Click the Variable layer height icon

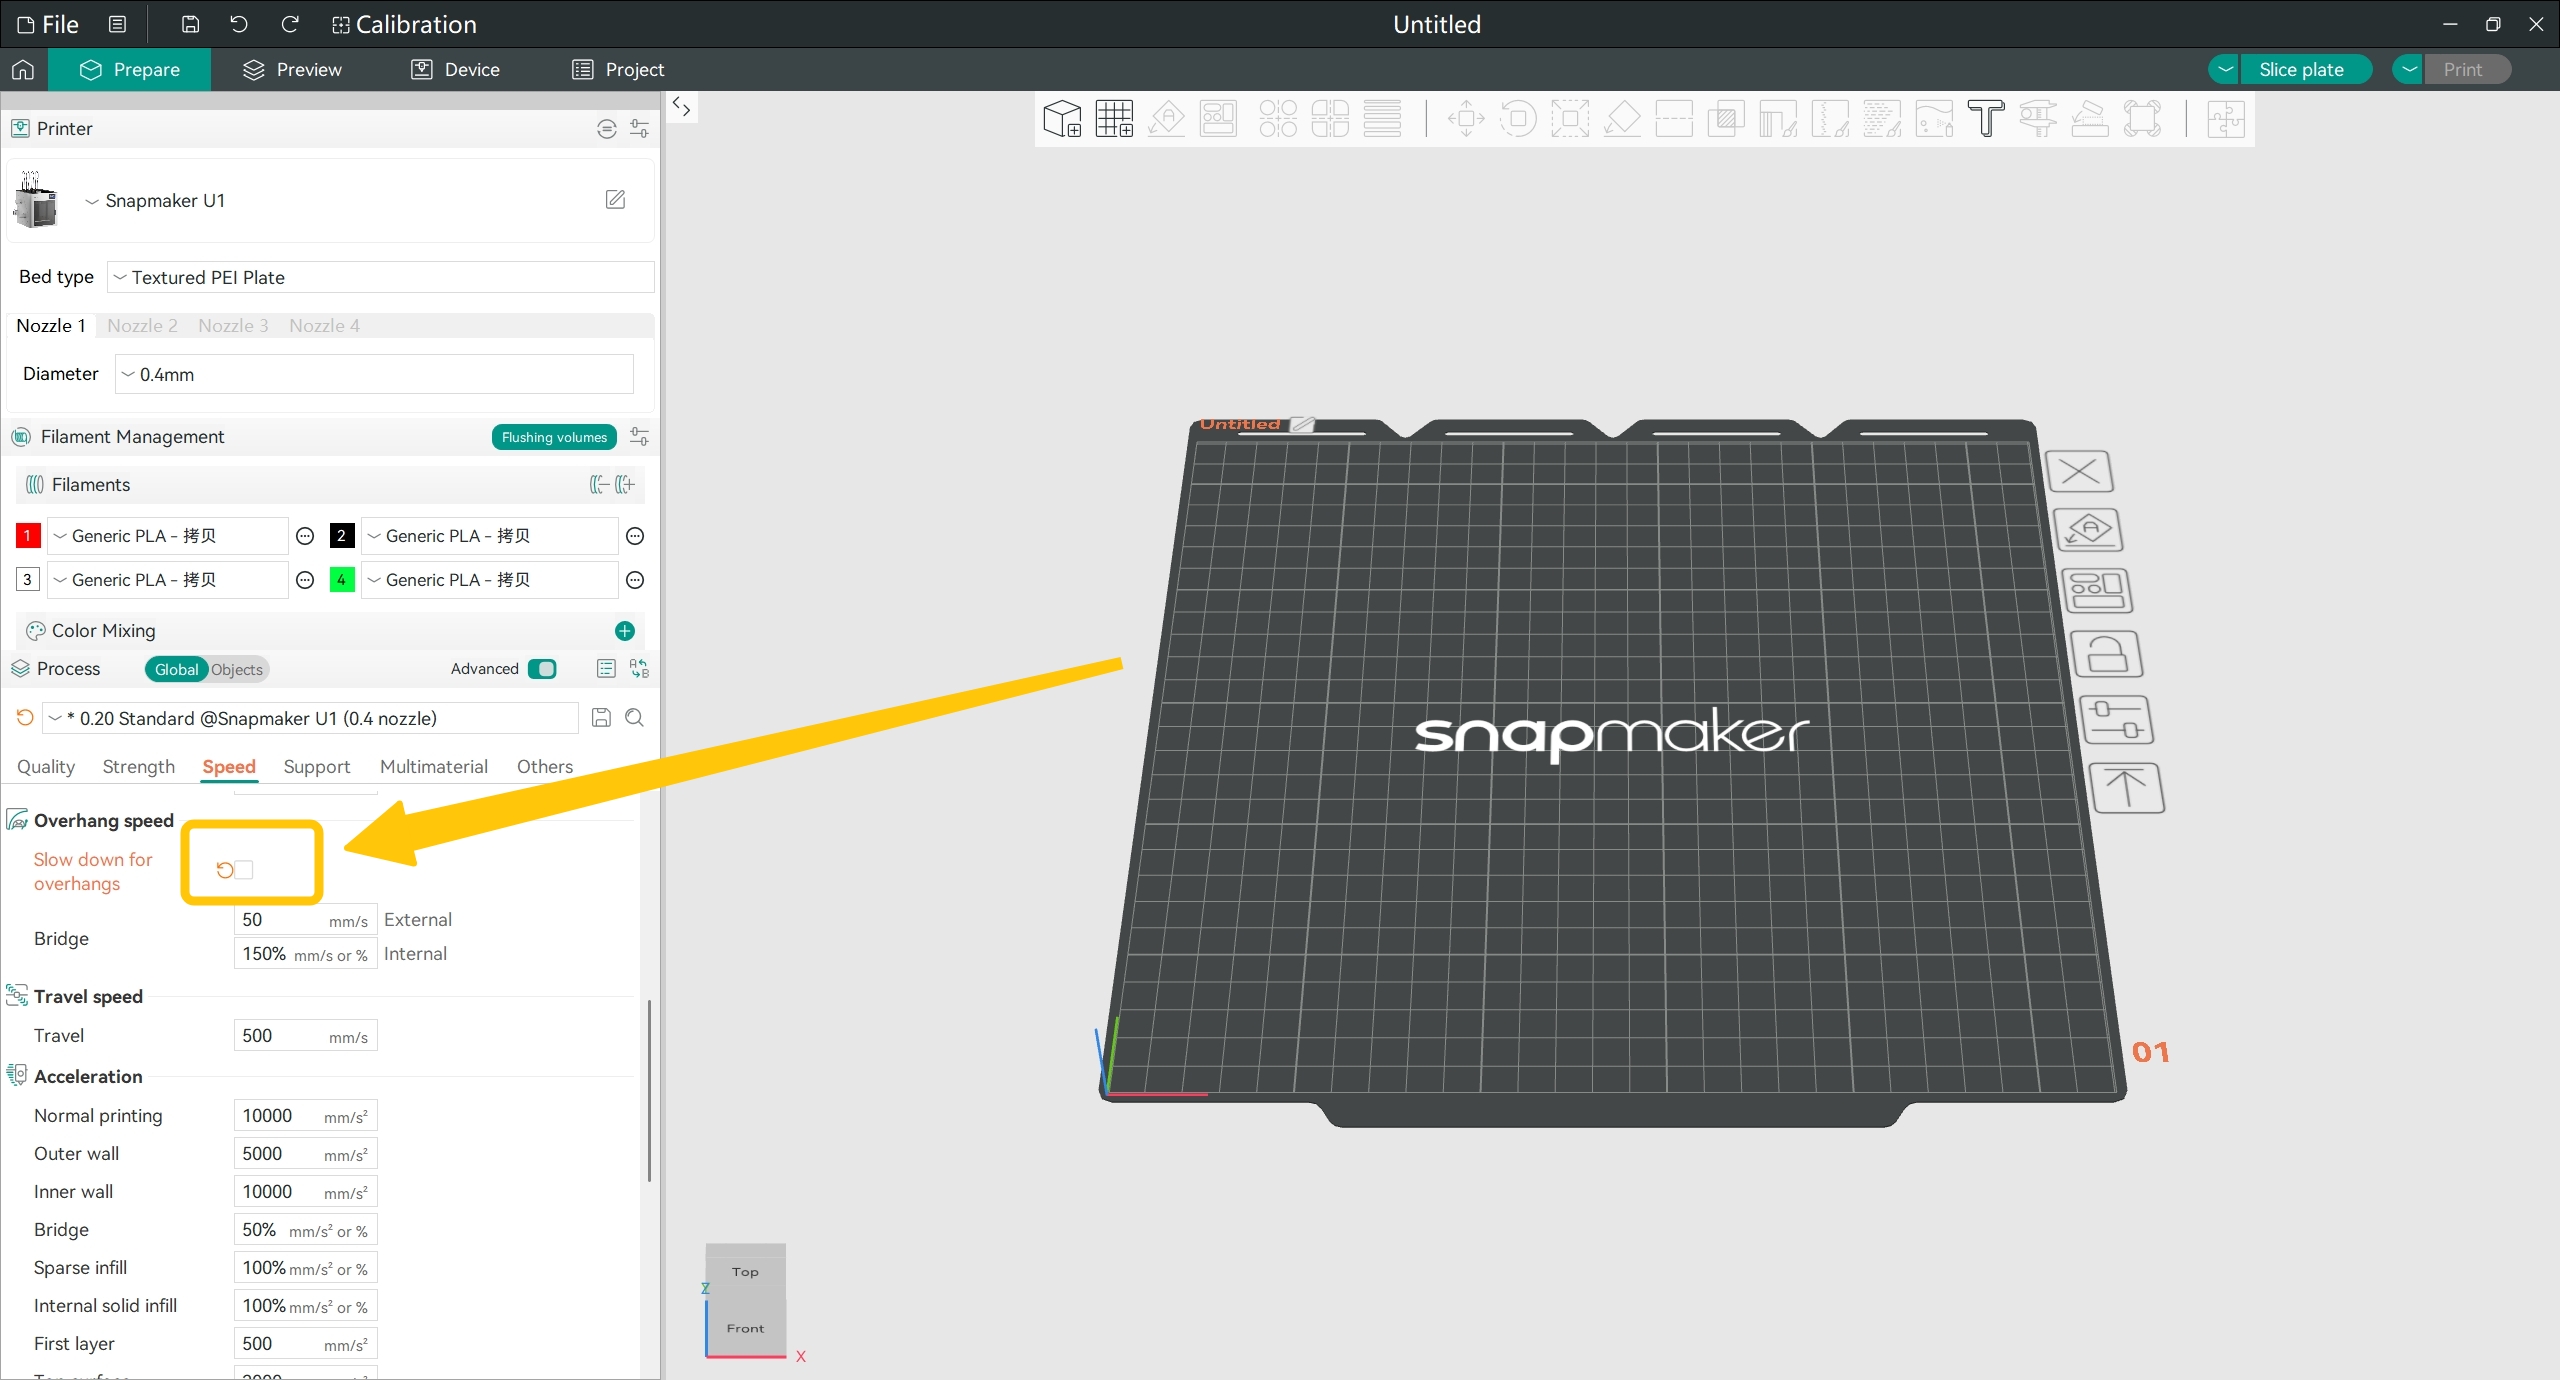(1382, 119)
